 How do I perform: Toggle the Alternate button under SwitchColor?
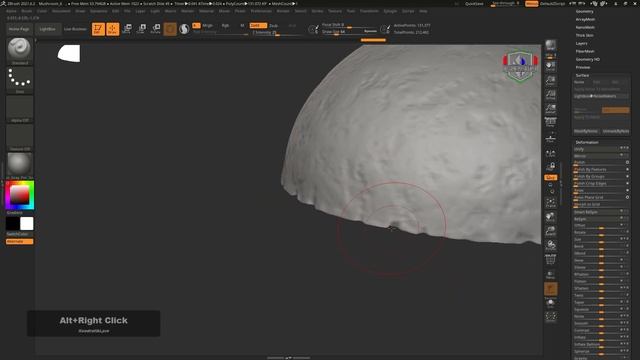[x=20, y=241]
